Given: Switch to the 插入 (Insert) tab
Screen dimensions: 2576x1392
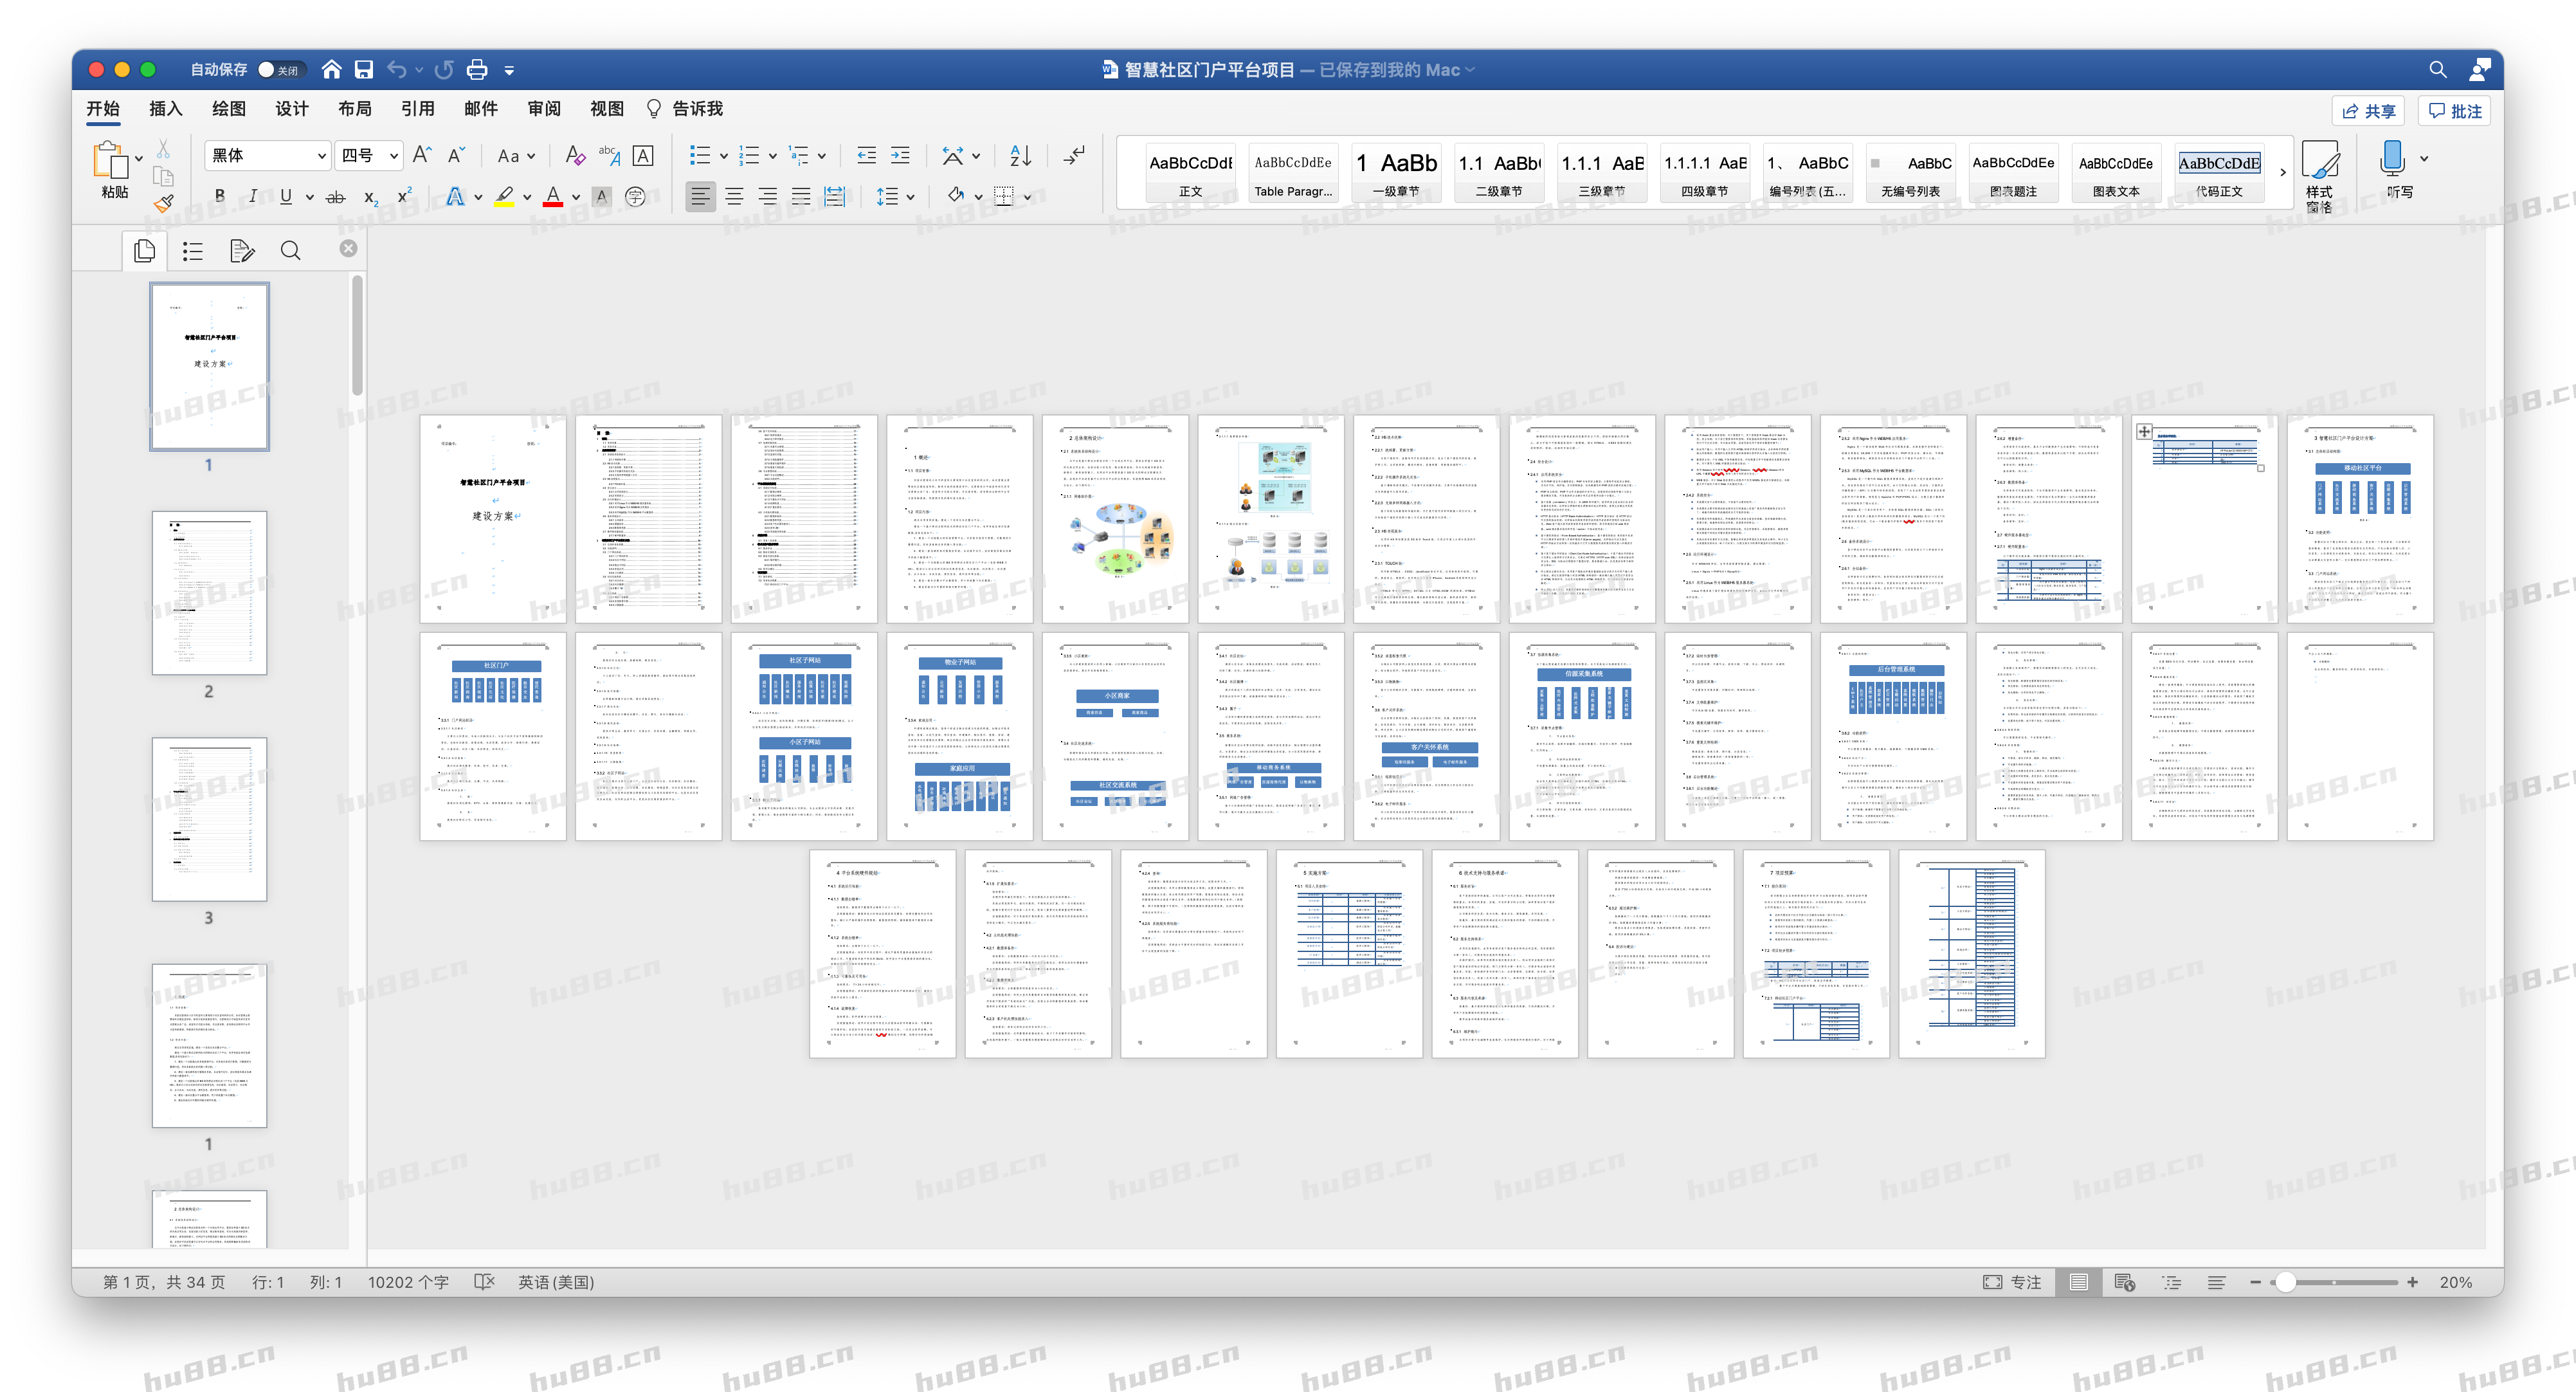Looking at the screenshot, I should (x=165, y=109).
